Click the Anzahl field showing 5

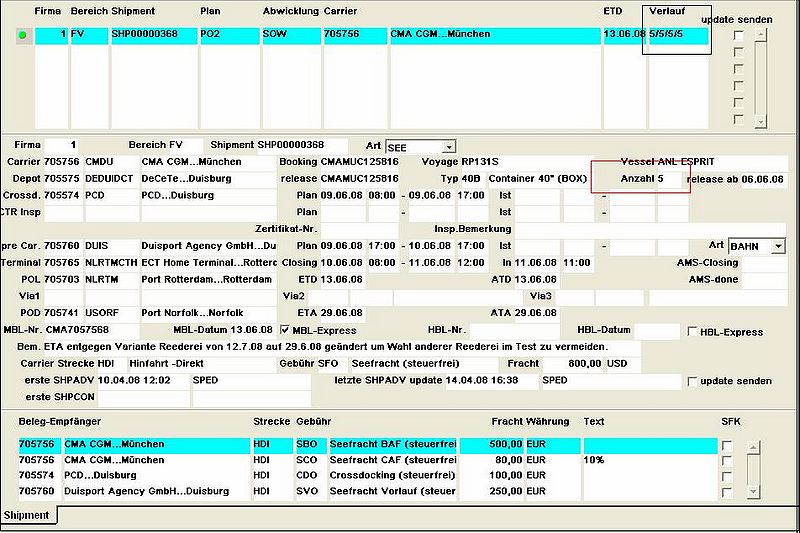pyautogui.click(x=669, y=179)
